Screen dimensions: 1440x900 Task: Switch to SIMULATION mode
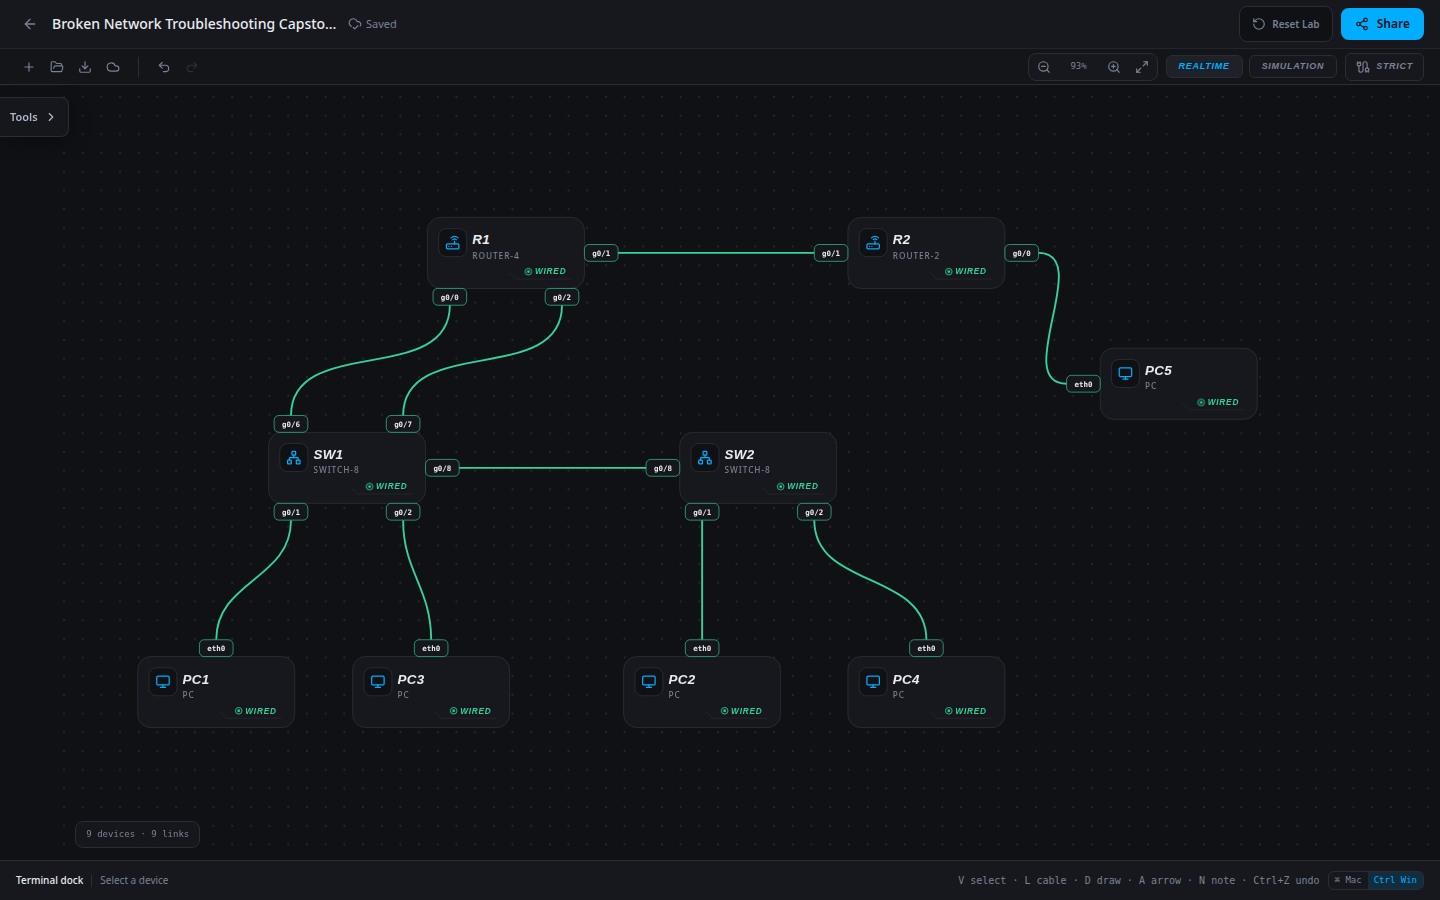tap(1293, 67)
